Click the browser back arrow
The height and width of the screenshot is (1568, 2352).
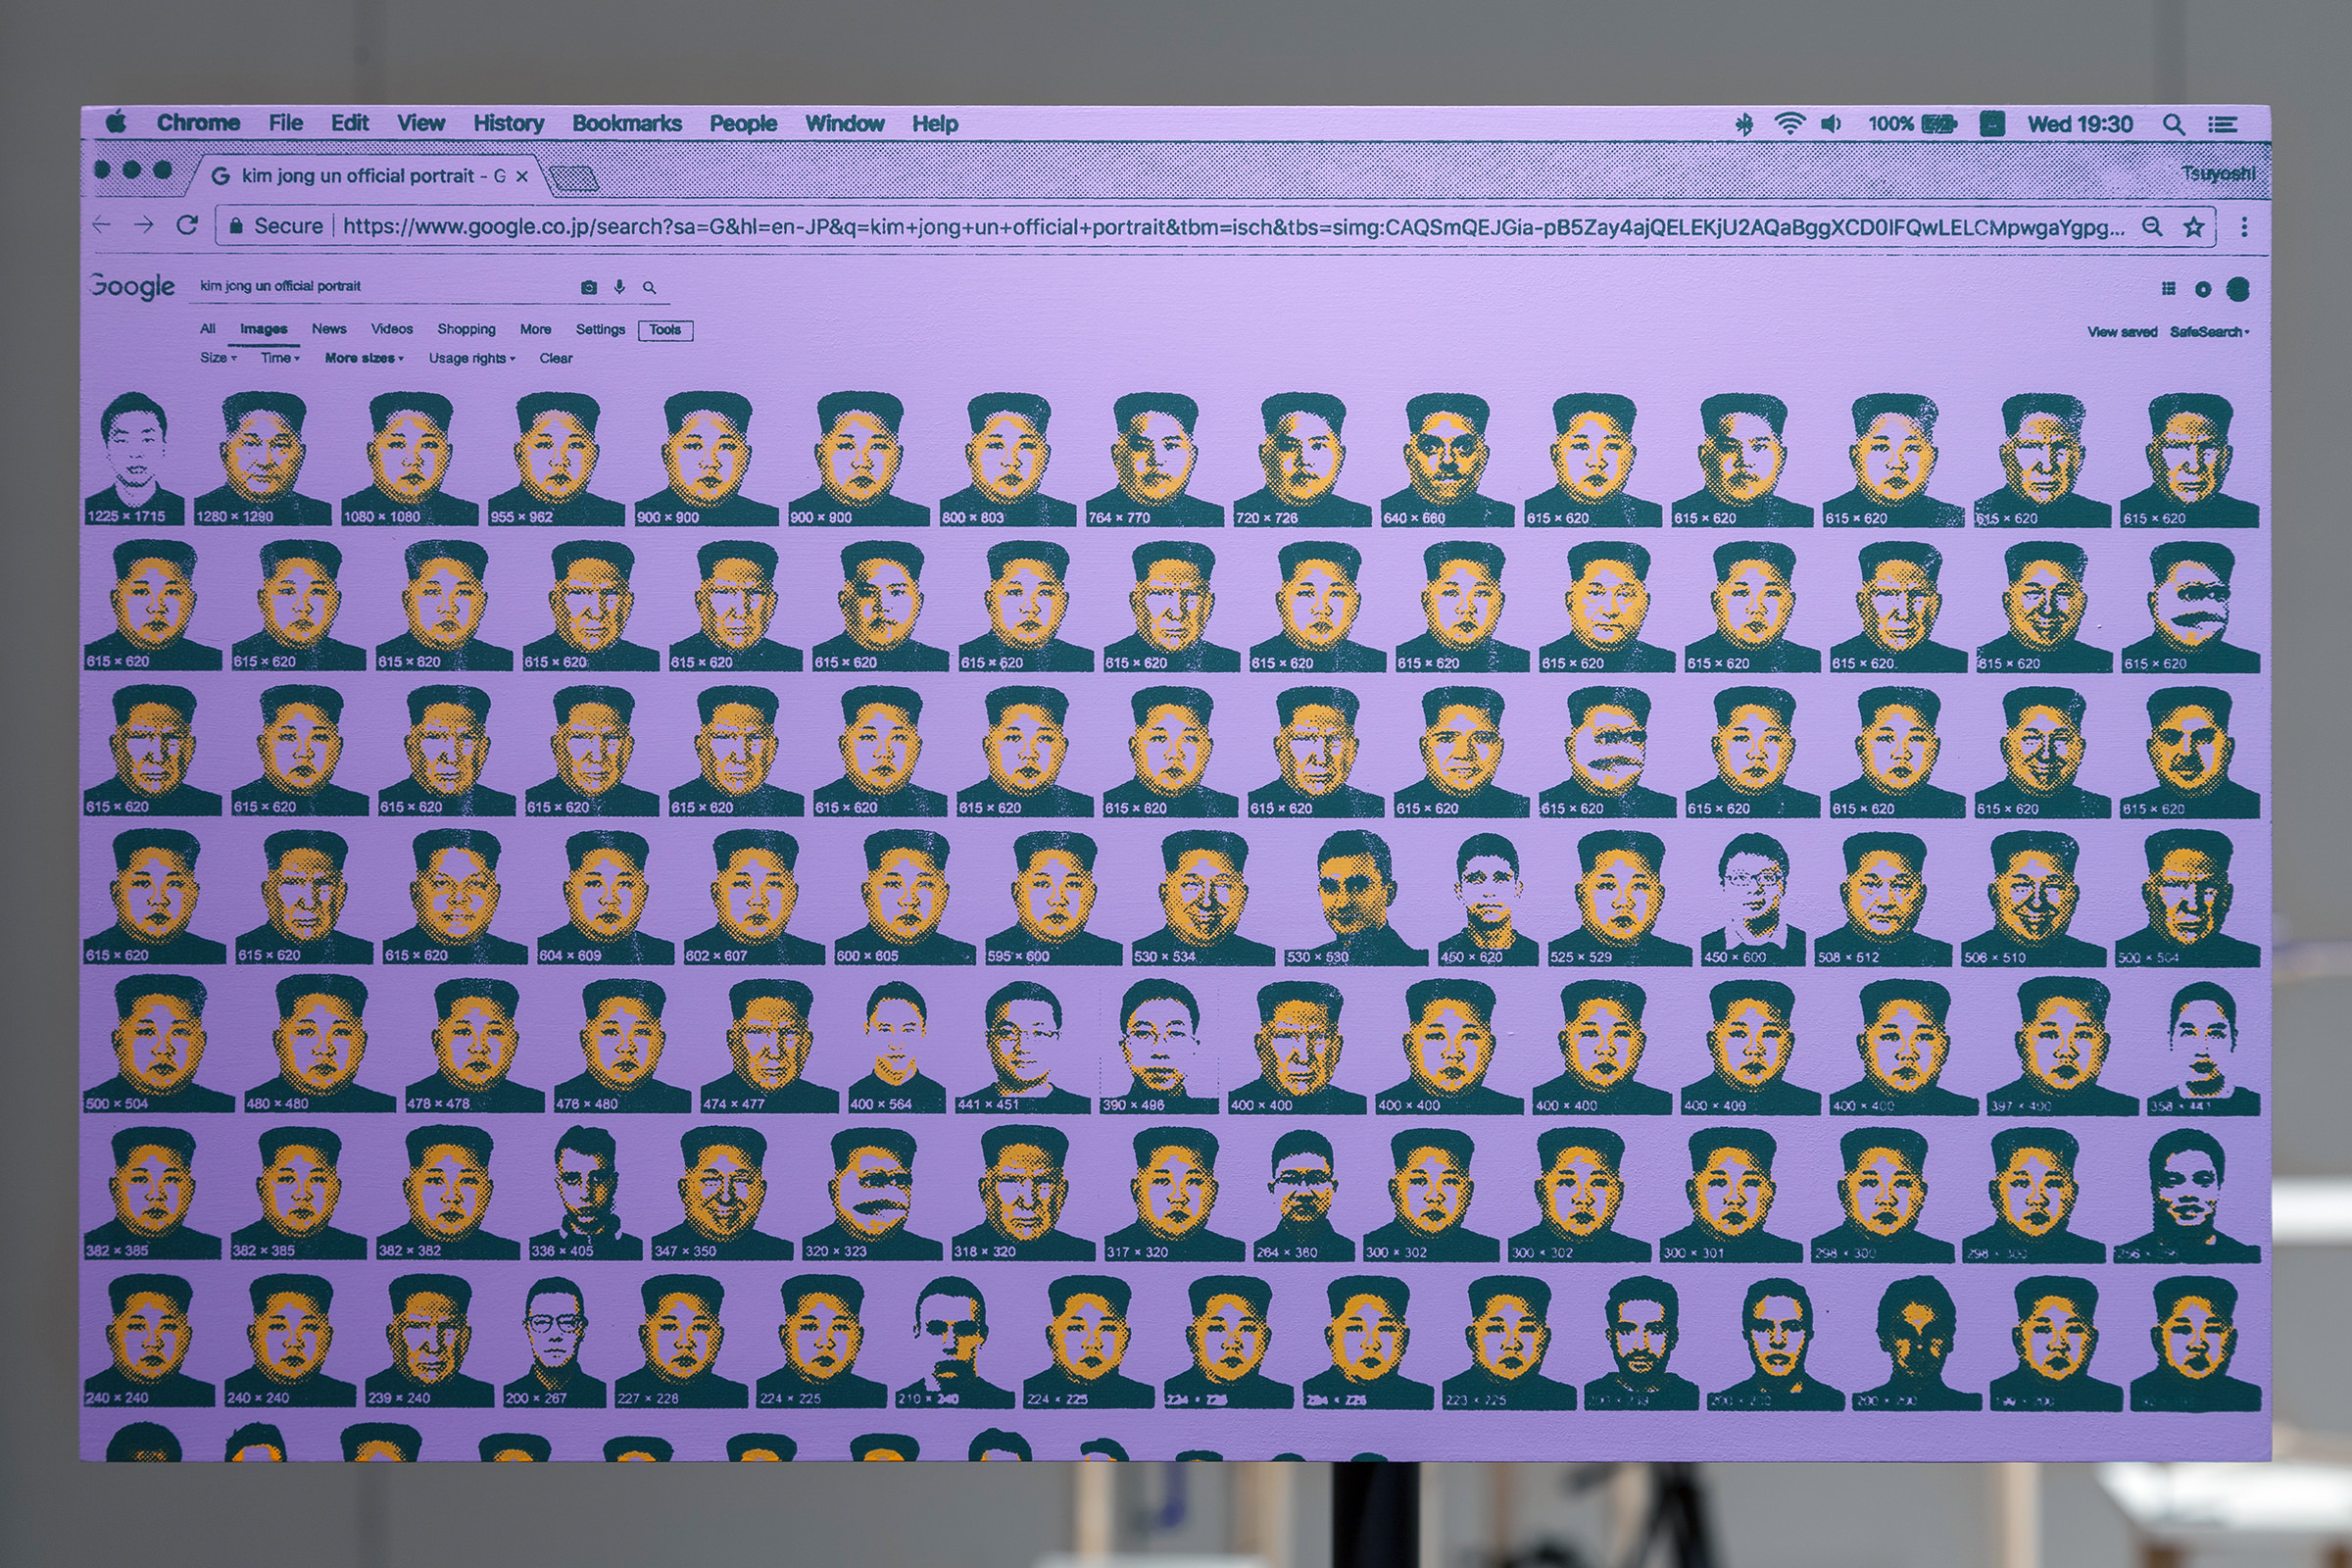click(x=102, y=224)
